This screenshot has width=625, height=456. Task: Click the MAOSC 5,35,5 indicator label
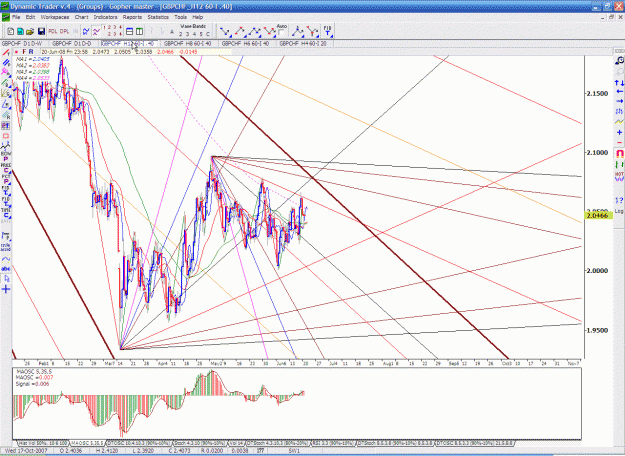[x=33, y=371]
